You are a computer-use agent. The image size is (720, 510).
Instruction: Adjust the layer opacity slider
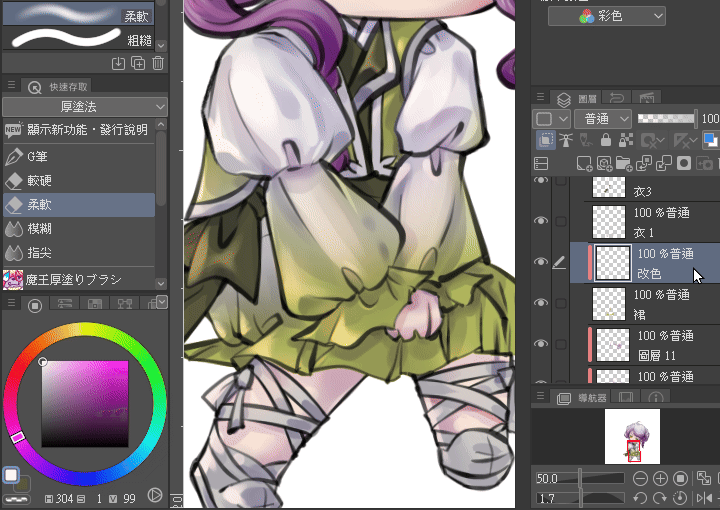click(x=667, y=119)
